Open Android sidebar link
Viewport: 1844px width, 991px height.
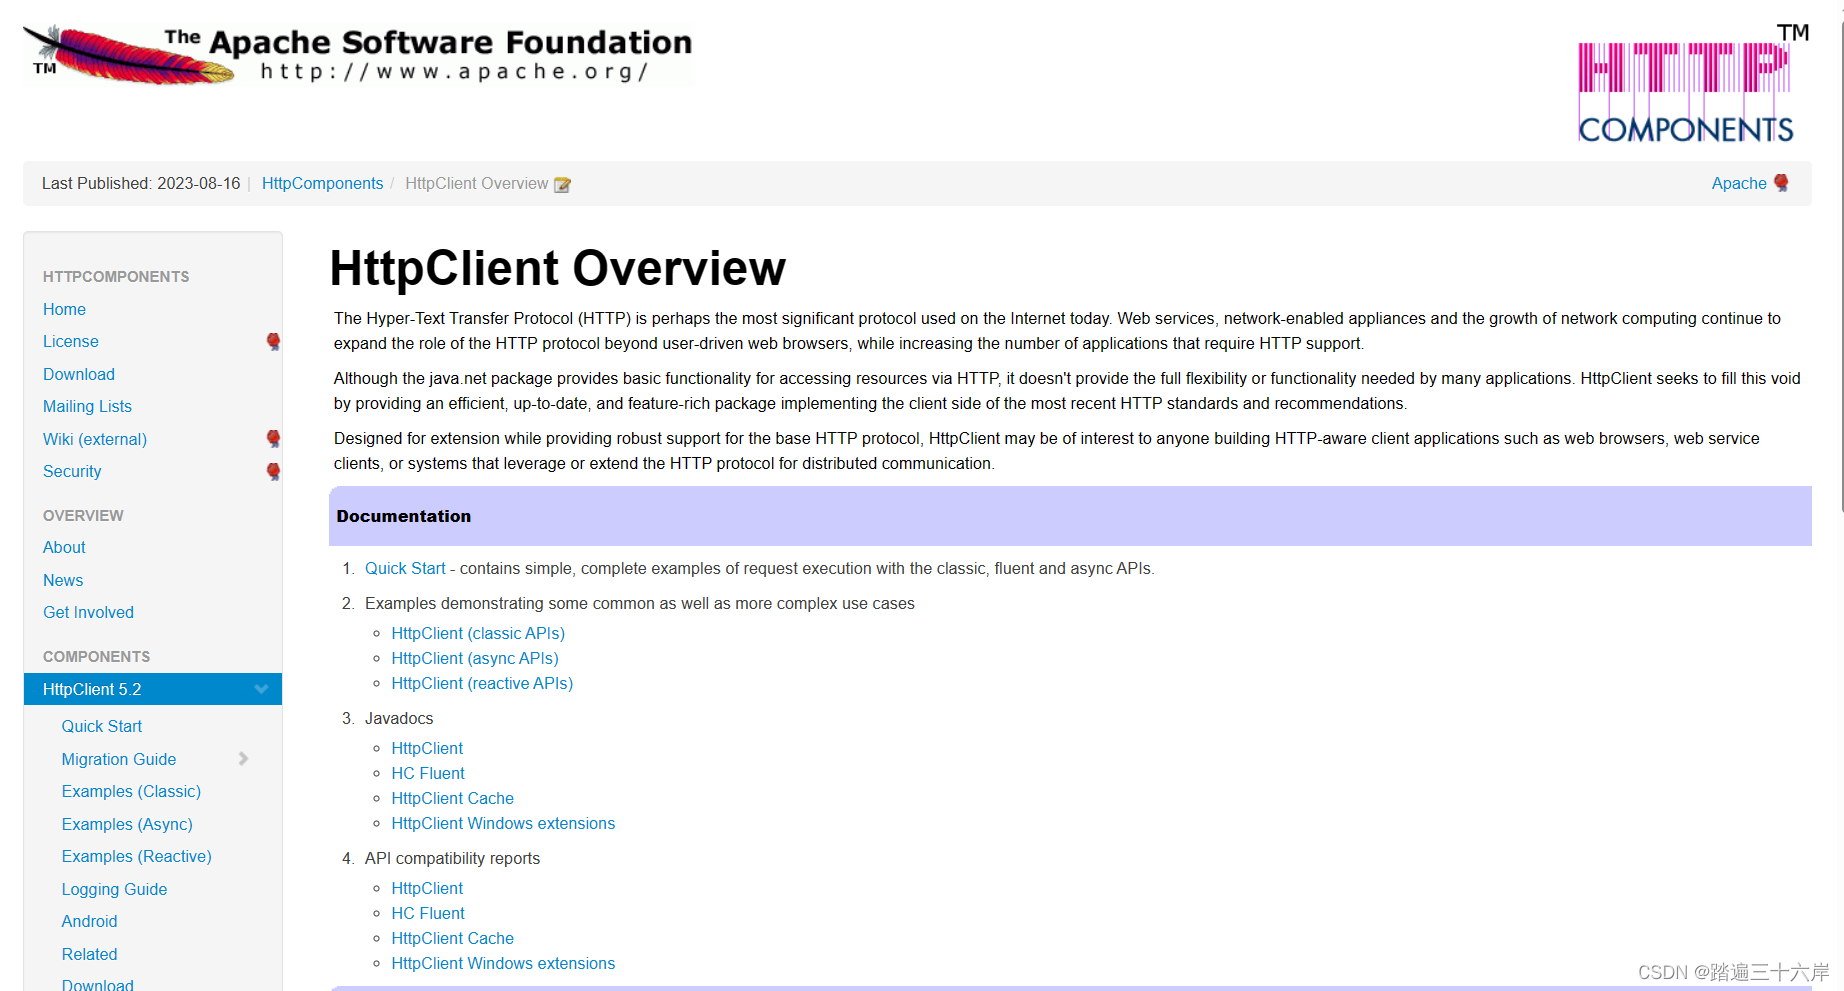tap(89, 922)
